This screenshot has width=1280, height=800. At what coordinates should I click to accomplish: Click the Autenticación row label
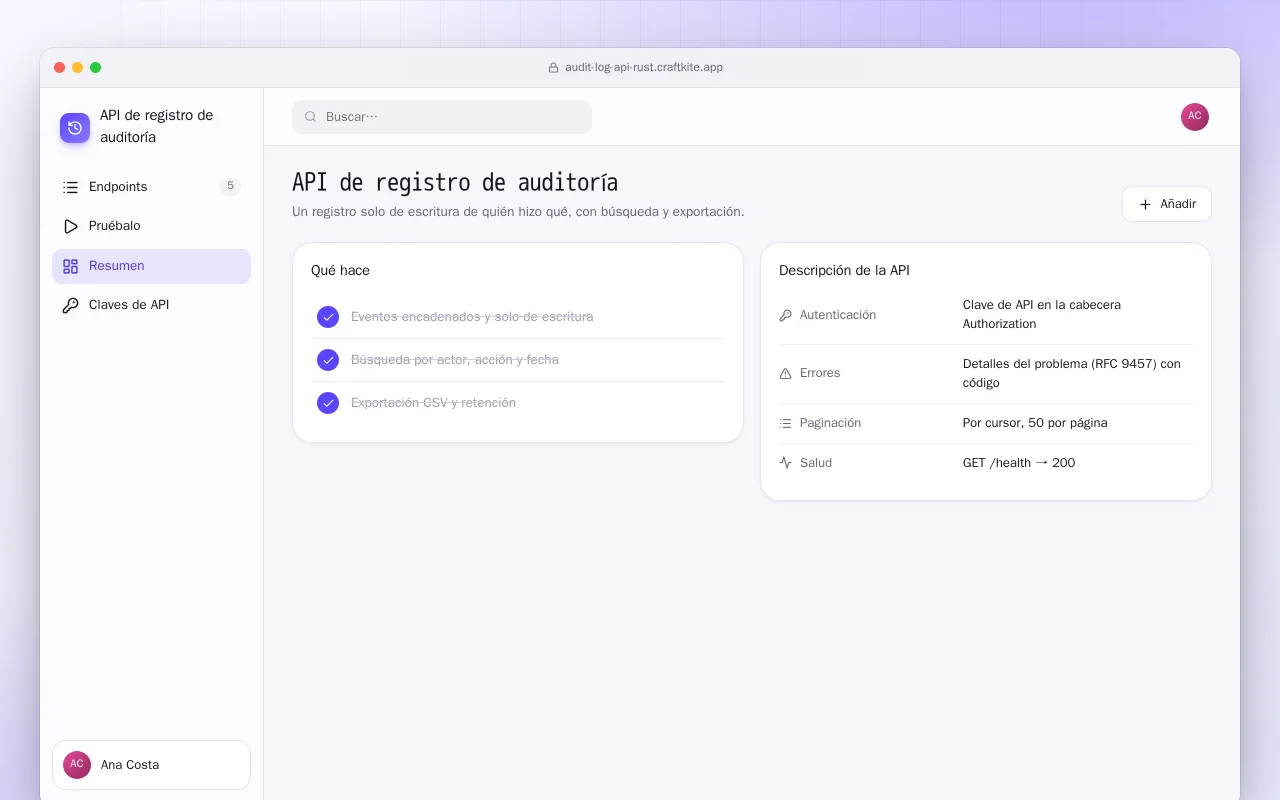coord(838,315)
